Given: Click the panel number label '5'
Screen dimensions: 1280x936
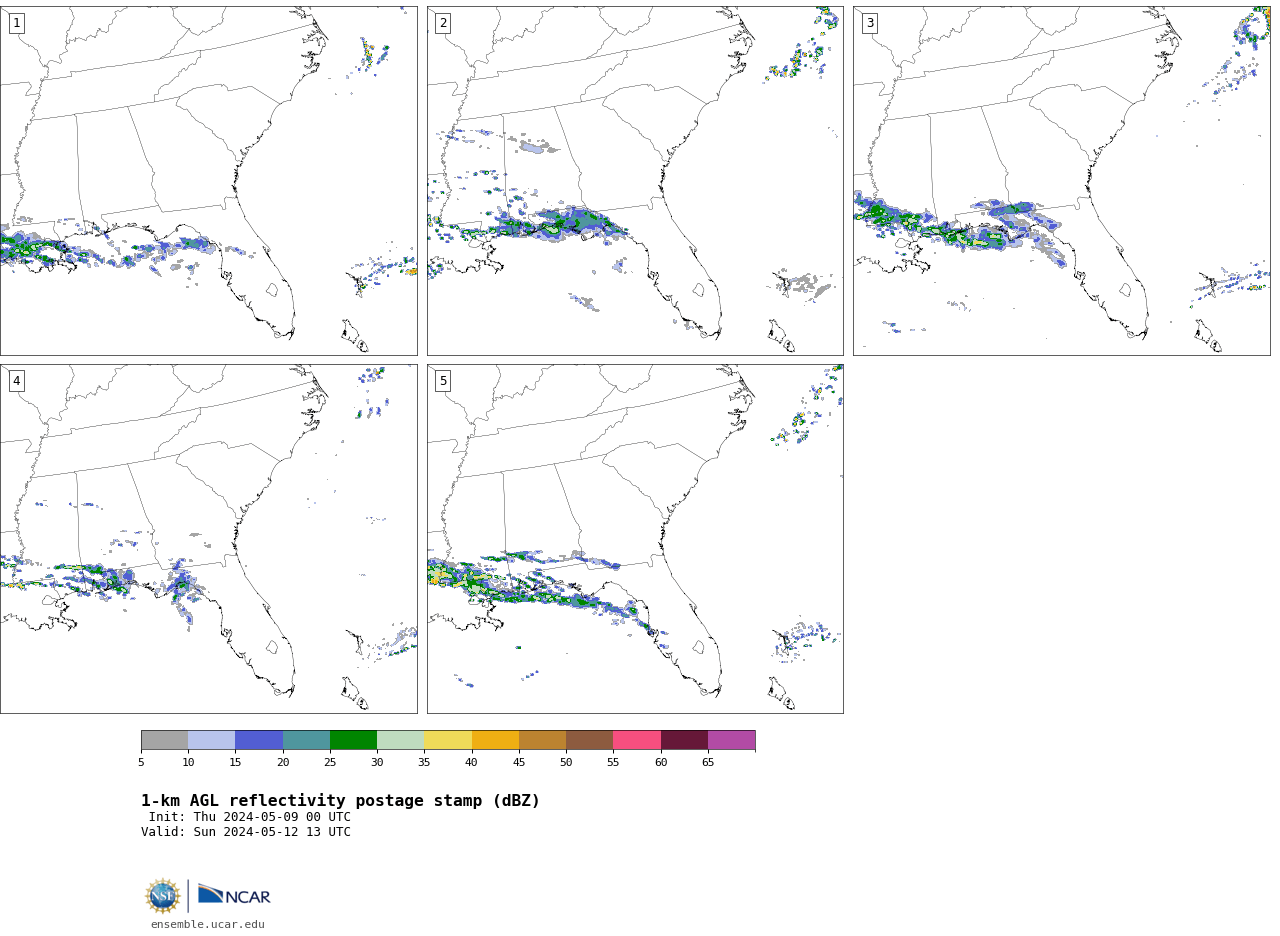Looking at the screenshot, I should pyautogui.click(x=443, y=381).
